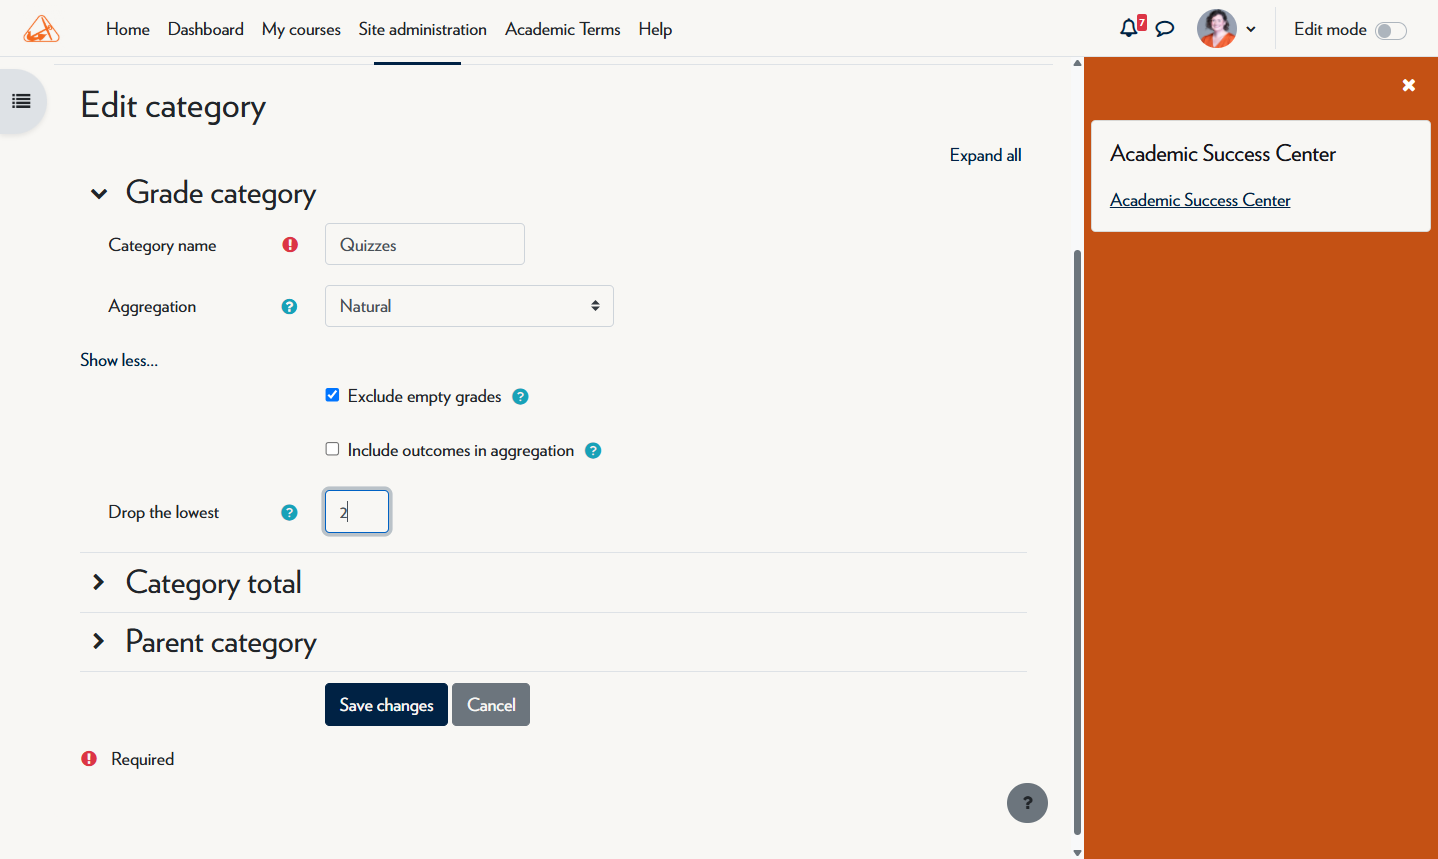Click the Category name required icon
The width and height of the screenshot is (1438, 859).
tap(290, 244)
